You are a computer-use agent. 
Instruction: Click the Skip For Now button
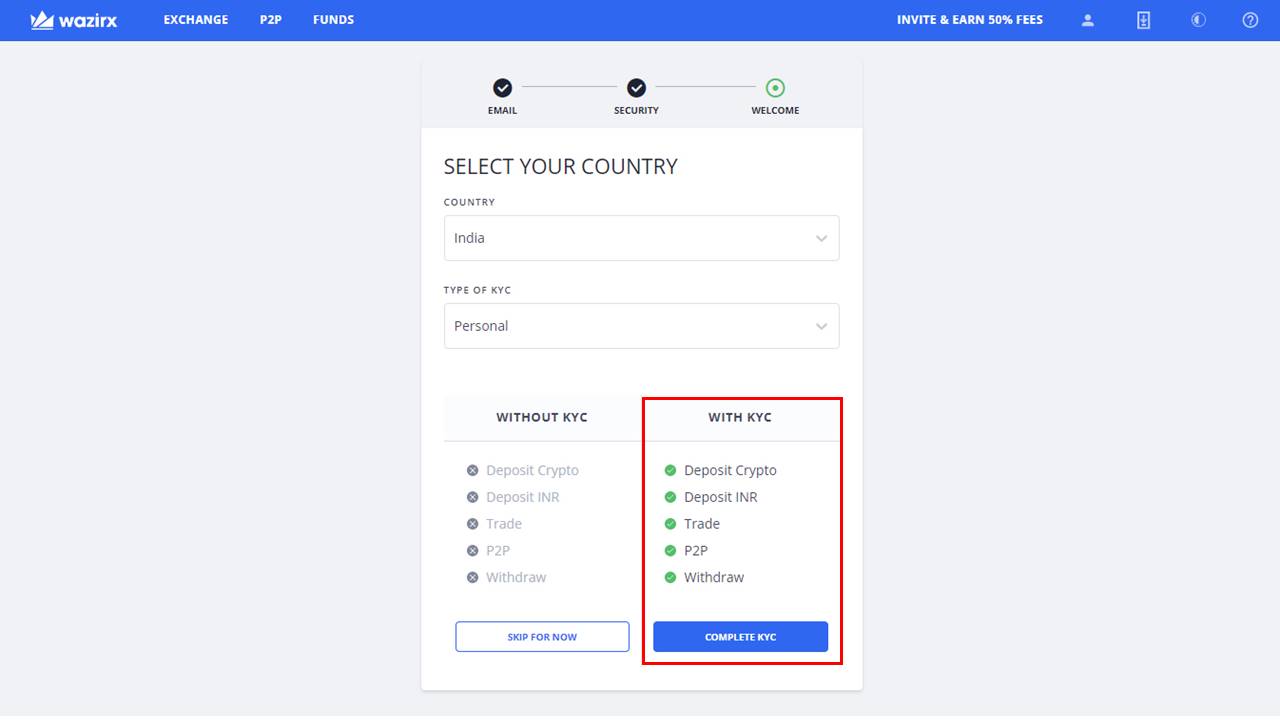542,637
